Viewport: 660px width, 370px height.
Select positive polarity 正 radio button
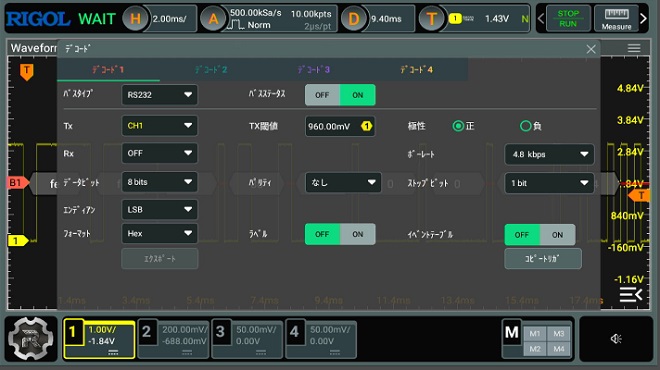(458, 126)
